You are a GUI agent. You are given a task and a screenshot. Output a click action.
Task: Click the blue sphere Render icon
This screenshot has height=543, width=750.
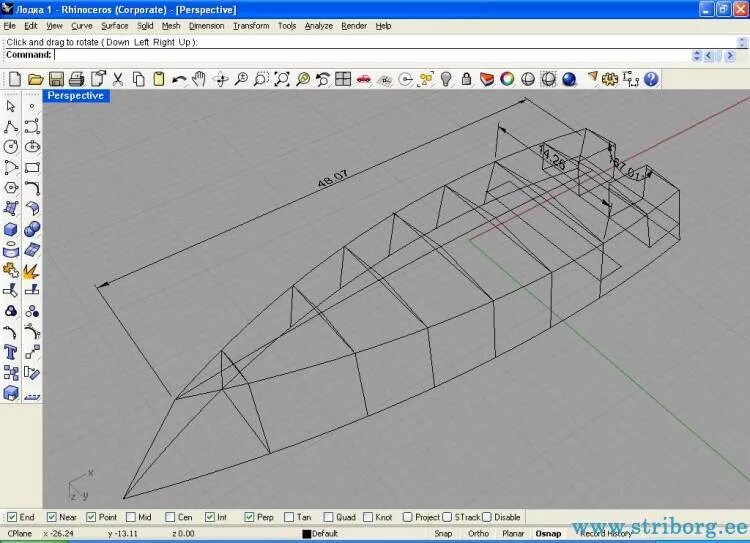click(569, 79)
